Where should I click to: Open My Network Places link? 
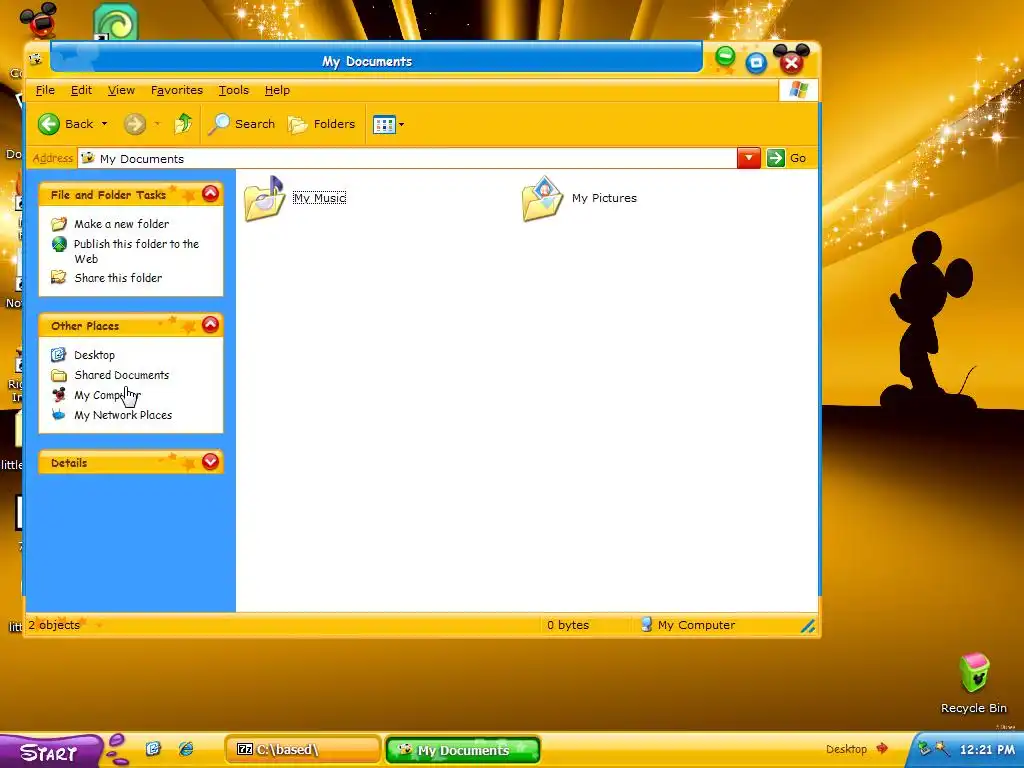coord(123,415)
